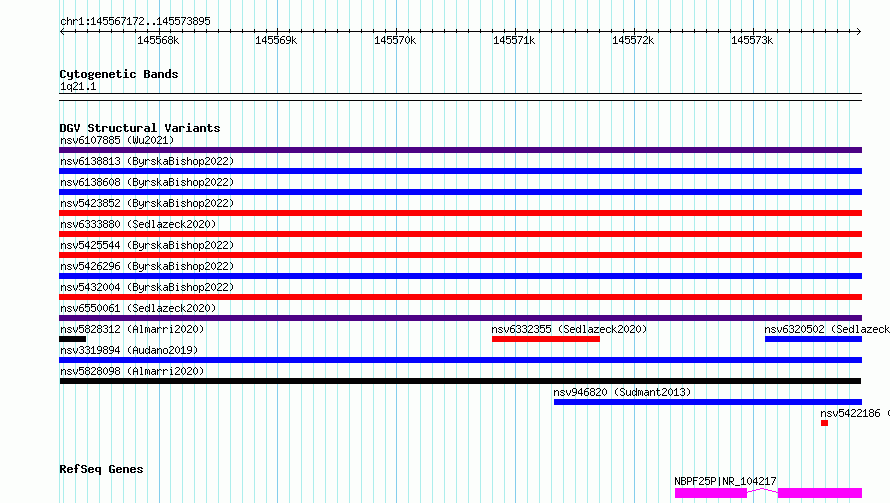The width and height of the screenshot is (890, 503).
Task: Click the blue bar under nsv6138813
Action: coord(460,171)
